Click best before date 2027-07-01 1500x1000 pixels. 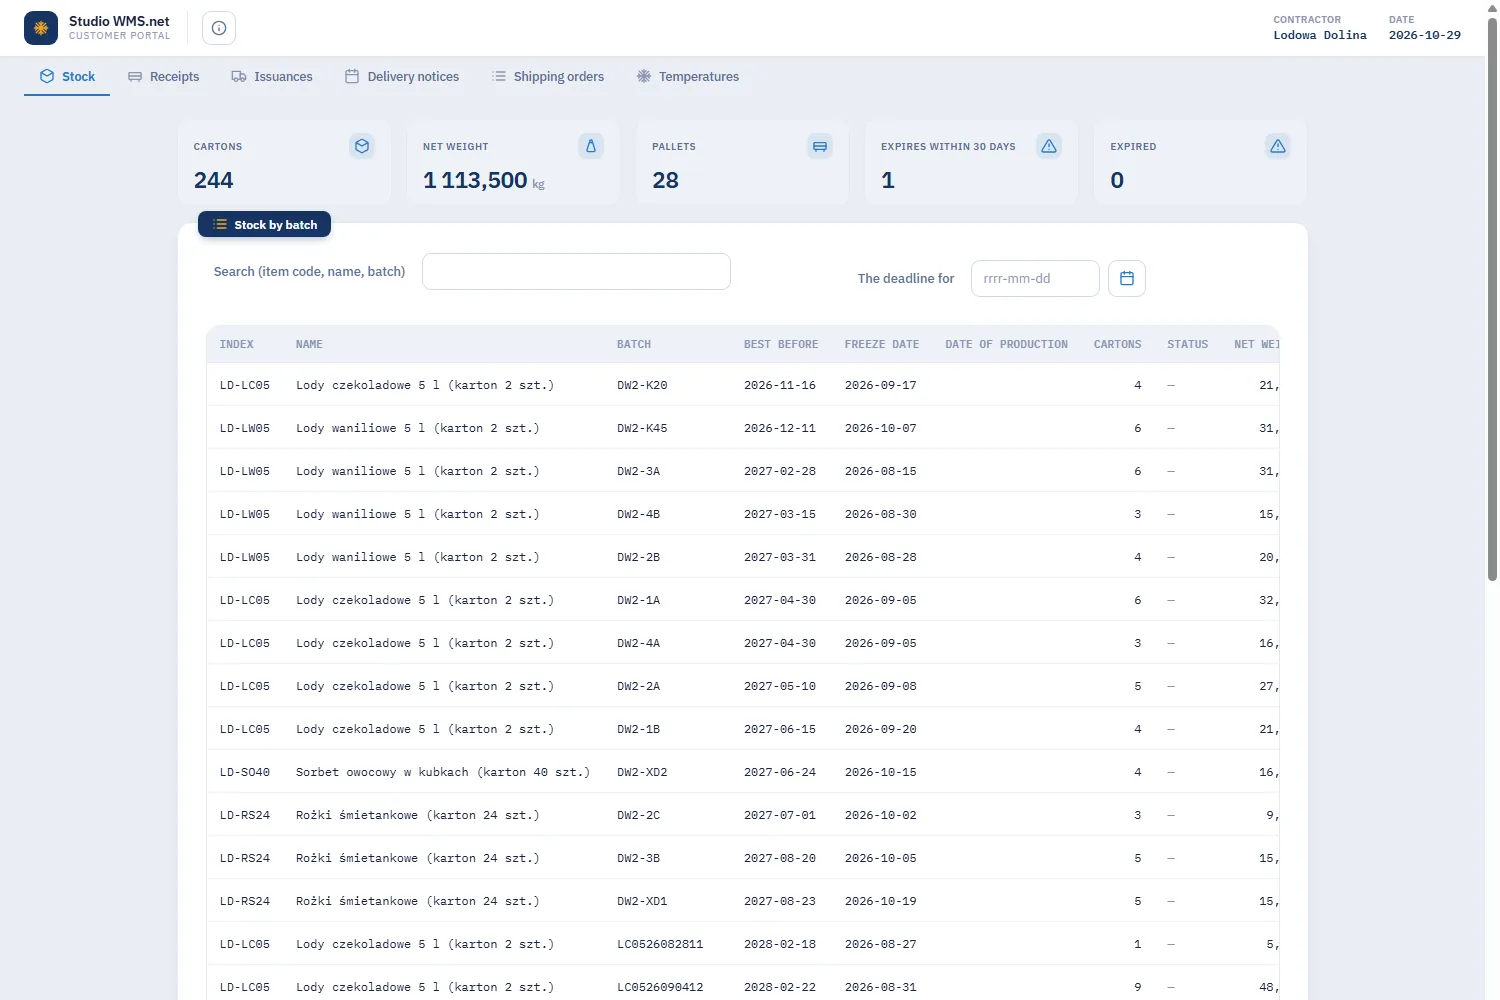(780, 815)
